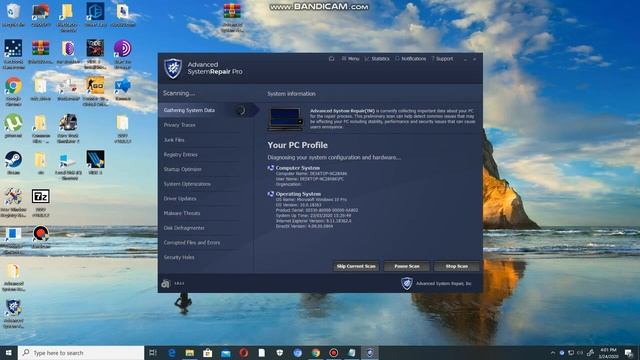This screenshot has width=640, height=360.
Task: Click the Advanced System Repair, Inc footer logo
Action: pyautogui.click(x=407, y=283)
